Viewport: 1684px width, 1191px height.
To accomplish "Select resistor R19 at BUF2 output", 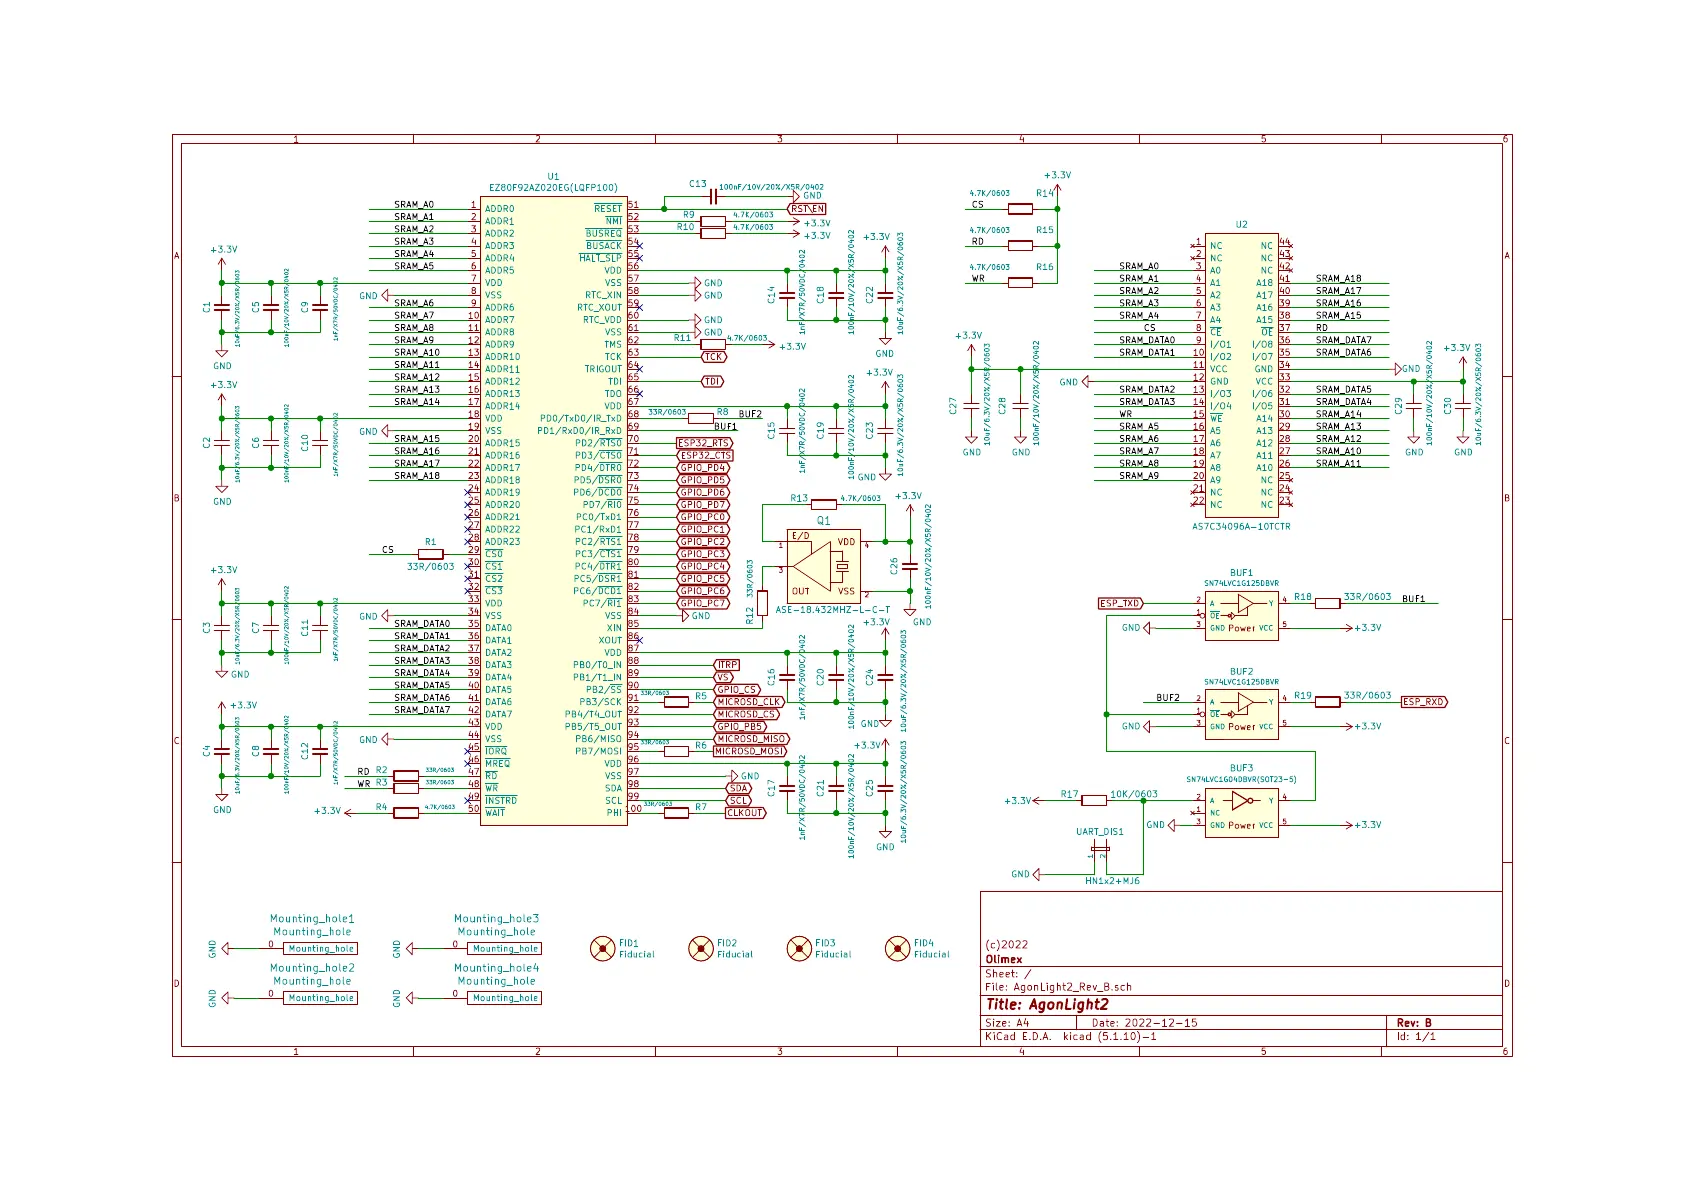I will 1327,702.
